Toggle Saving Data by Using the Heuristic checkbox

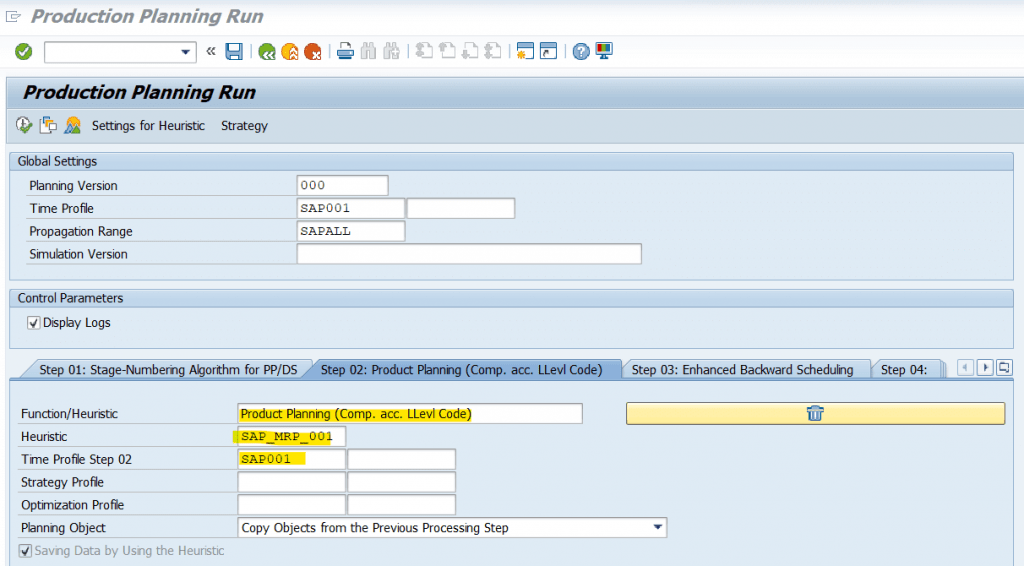[x=25, y=551]
